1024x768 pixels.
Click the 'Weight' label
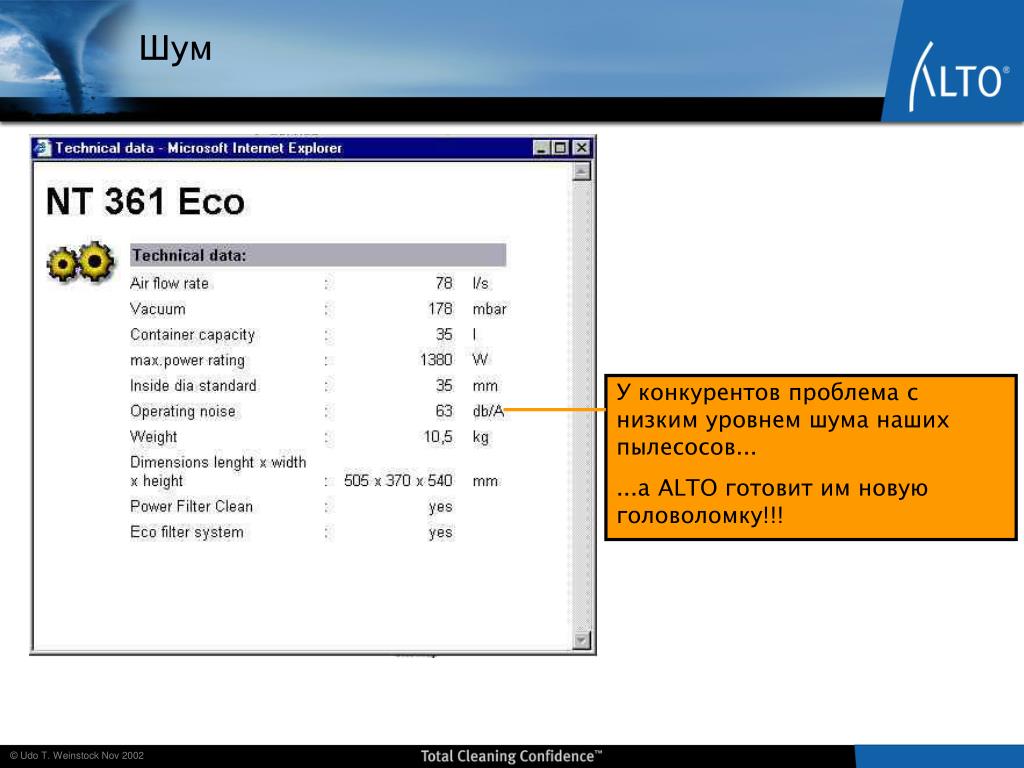(x=153, y=437)
